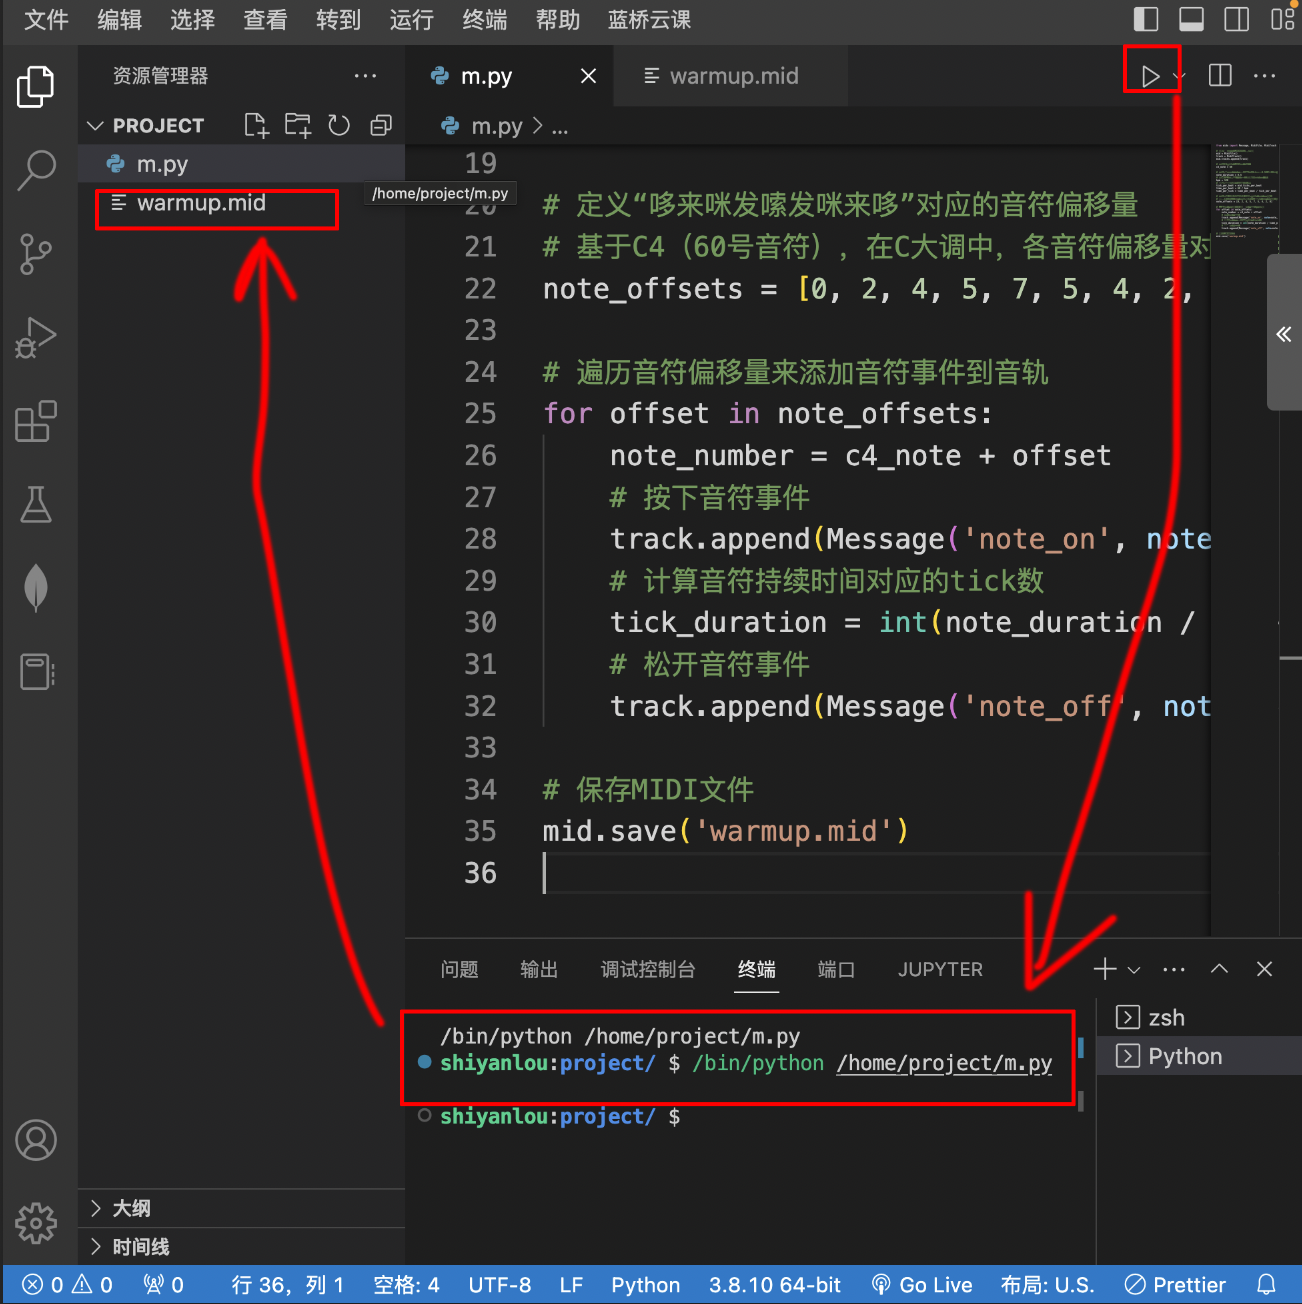Open the Testing flask view

37,505
